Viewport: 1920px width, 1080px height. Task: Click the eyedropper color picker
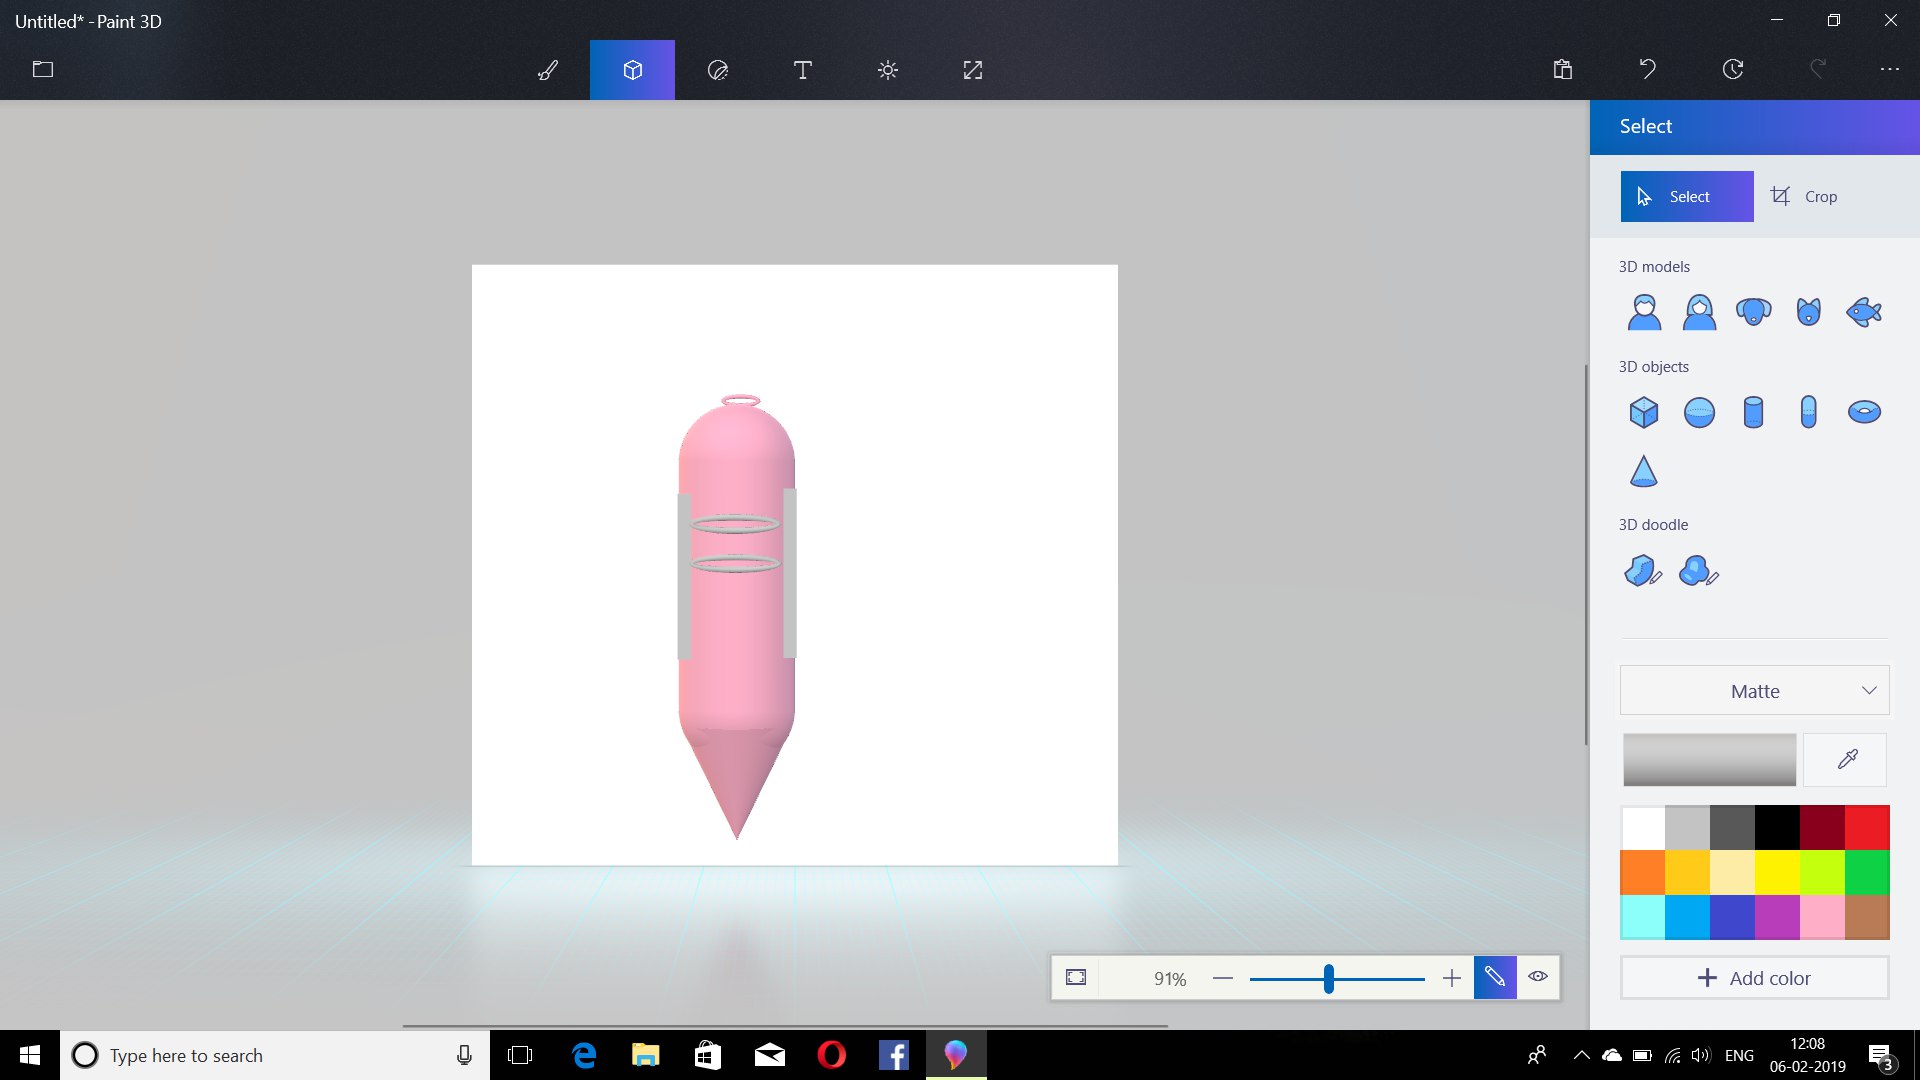coord(1846,760)
